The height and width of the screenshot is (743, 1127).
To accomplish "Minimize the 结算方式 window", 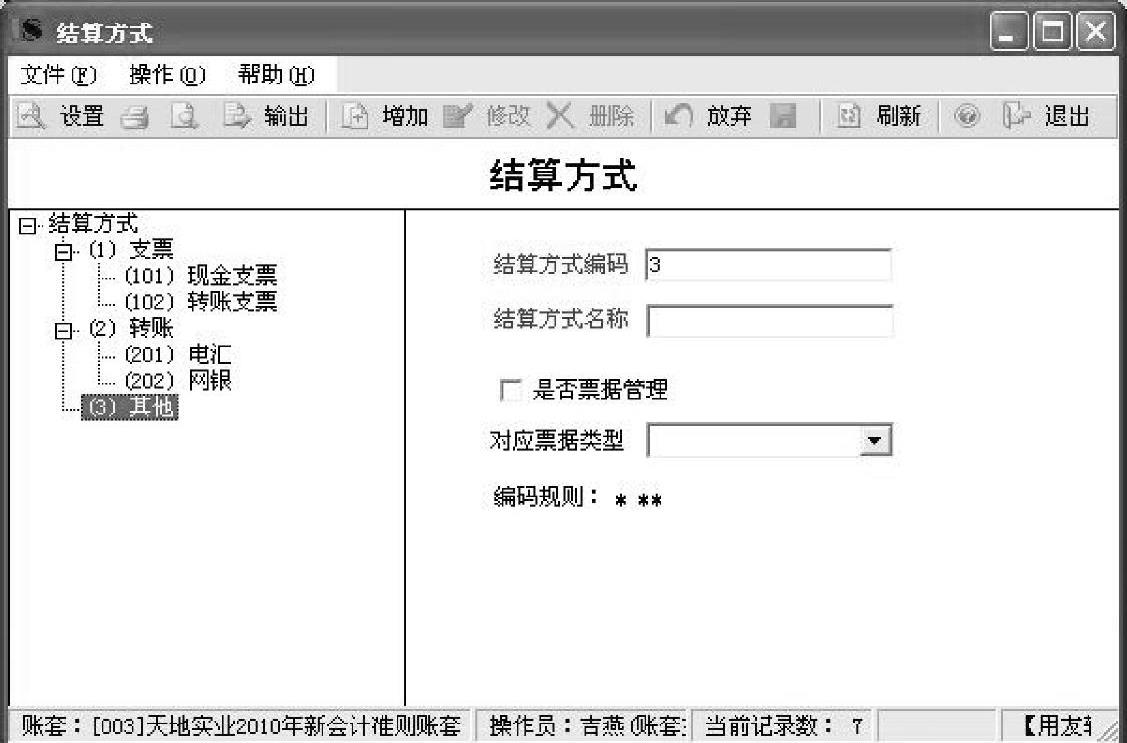I will pyautogui.click(x=1008, y=32).
